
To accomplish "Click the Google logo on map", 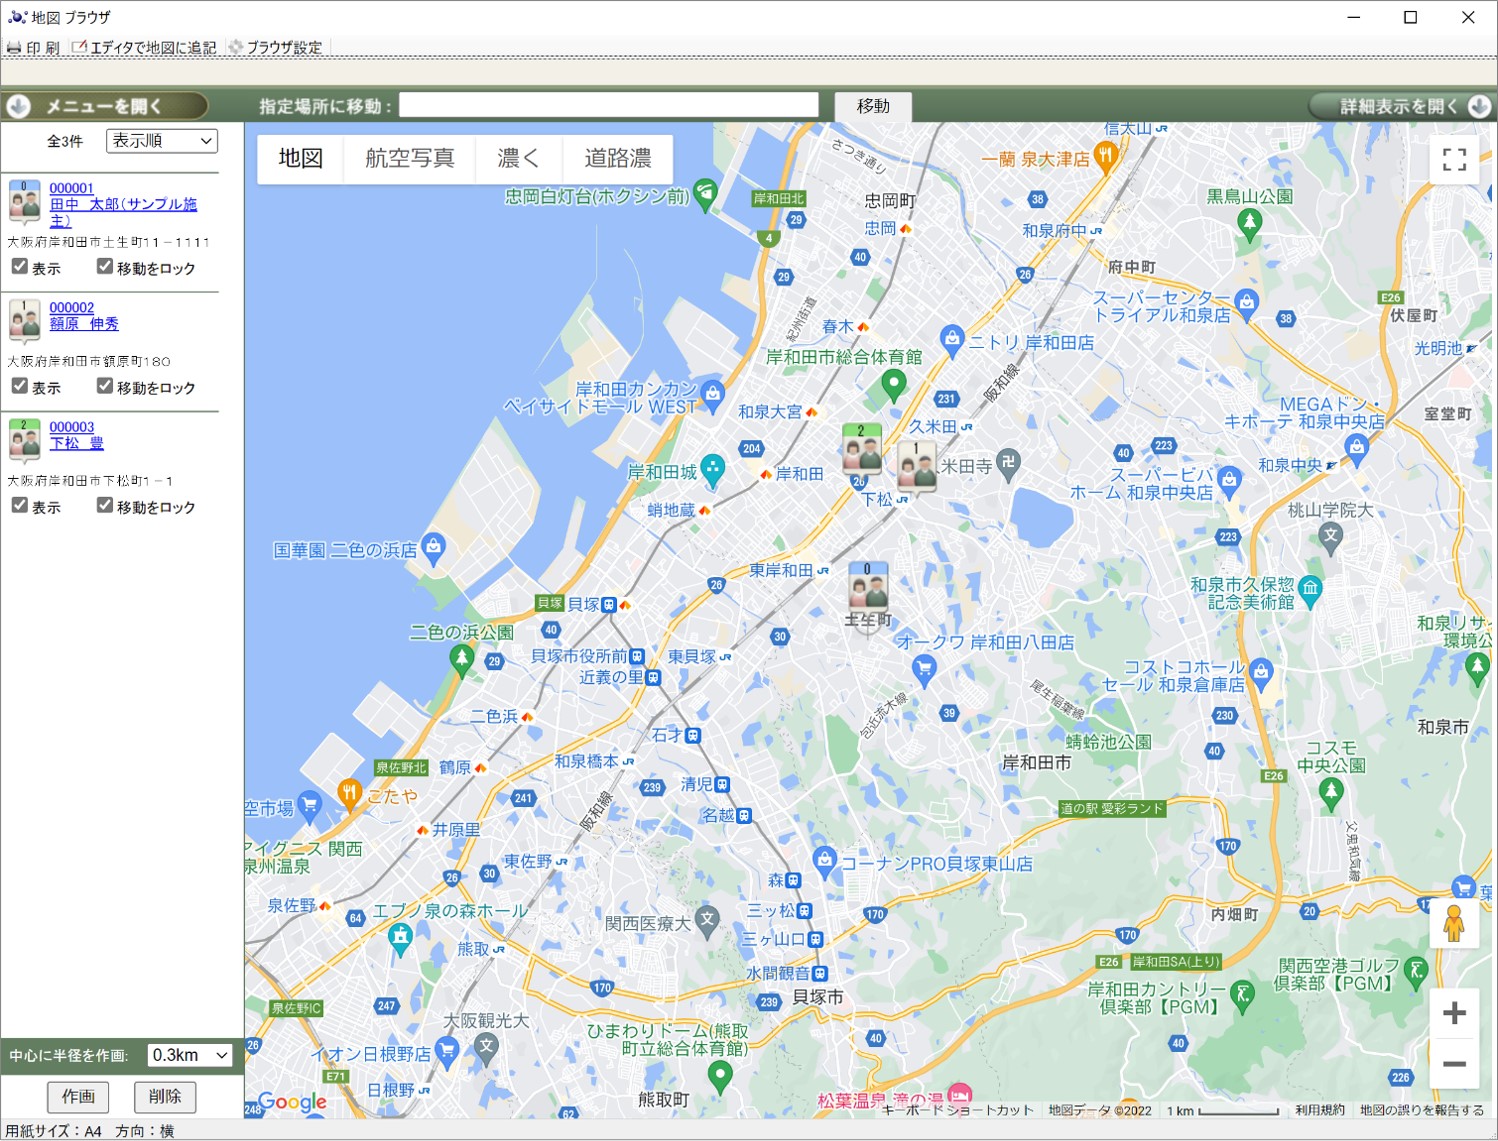I will 292,1102.
